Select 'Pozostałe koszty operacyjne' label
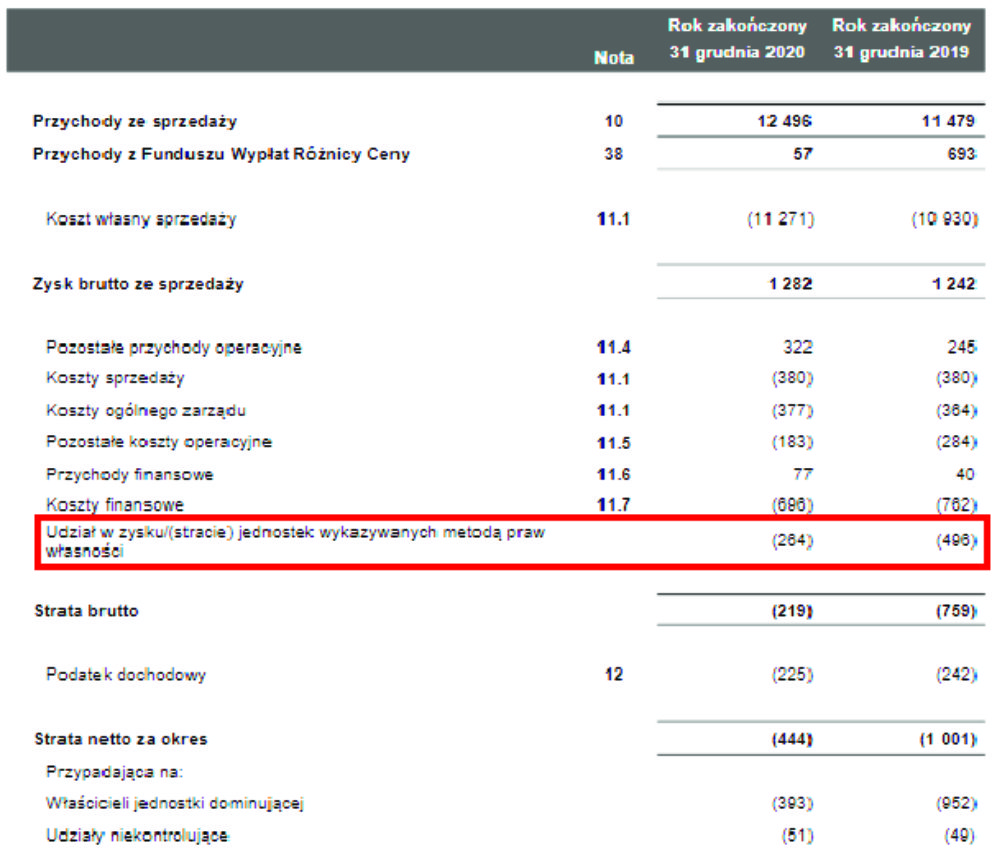The image size is (995, 852). [x=159, y=442]
